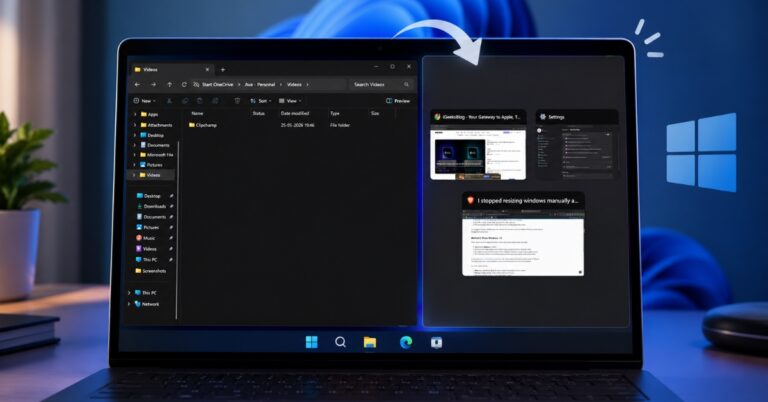The height and width of the screenshot is (402, 768).
Task: Select the Microsoft File folder in the tree
Action: (157, 155)
